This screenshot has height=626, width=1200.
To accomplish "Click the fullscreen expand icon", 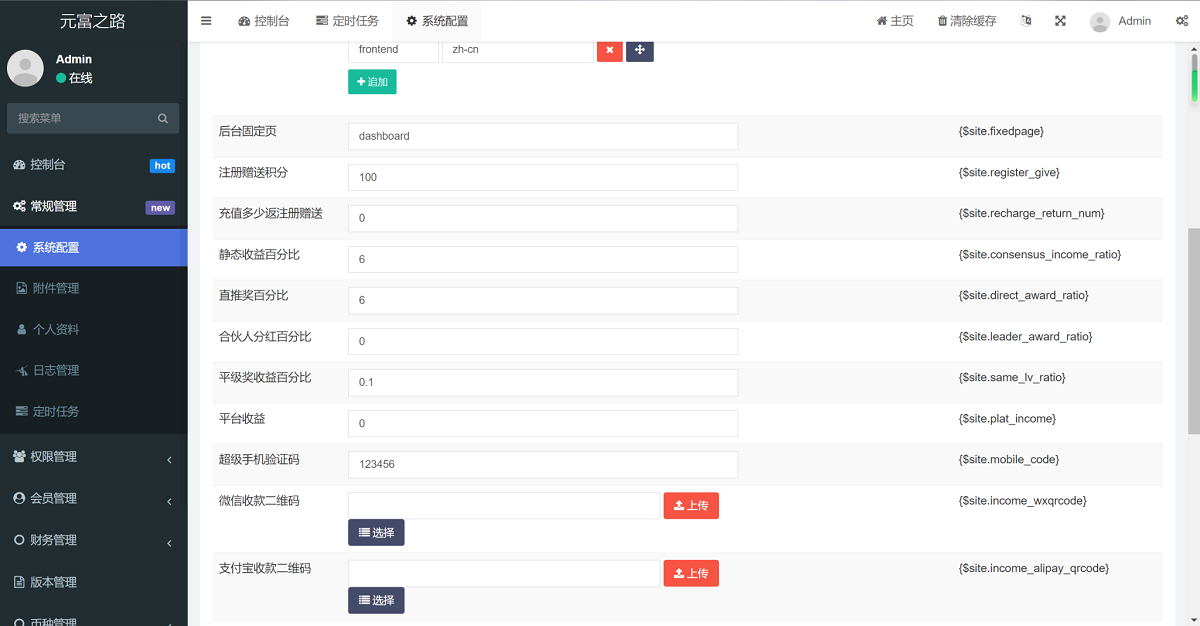I will [1060, 21].
